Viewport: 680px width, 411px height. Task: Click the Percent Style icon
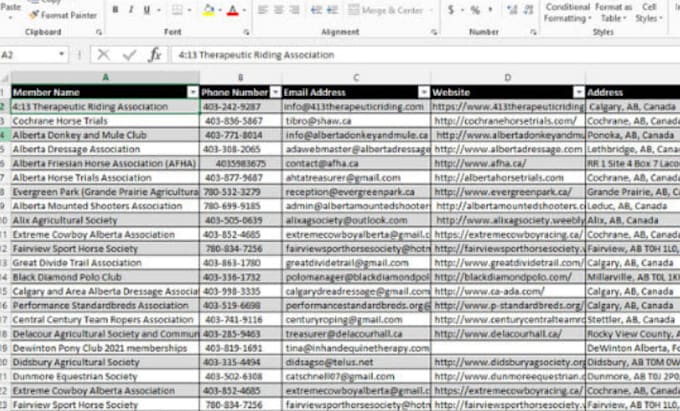475,10
